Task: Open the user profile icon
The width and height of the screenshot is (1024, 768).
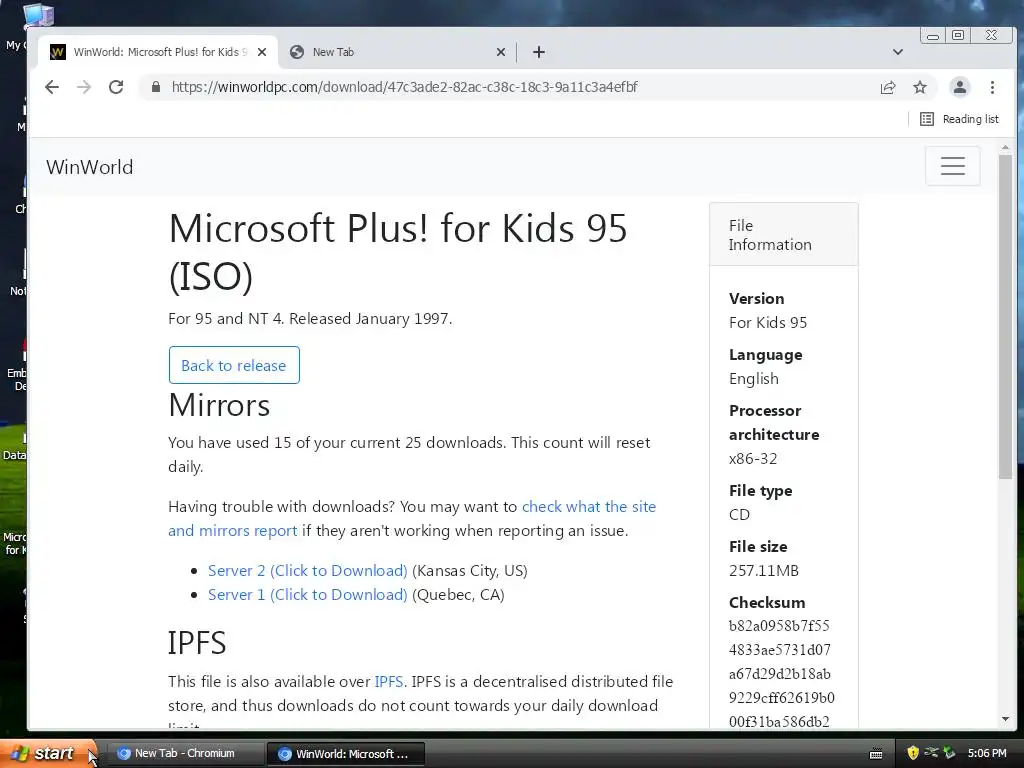Action: coord(959,88)
